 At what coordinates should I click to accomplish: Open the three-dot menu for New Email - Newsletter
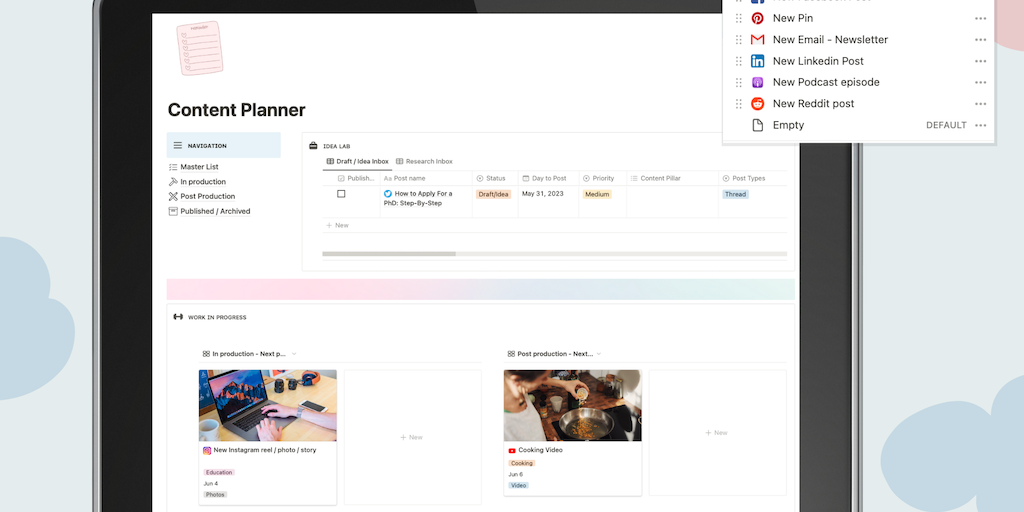pyautogui.click(x=980, y=40)
